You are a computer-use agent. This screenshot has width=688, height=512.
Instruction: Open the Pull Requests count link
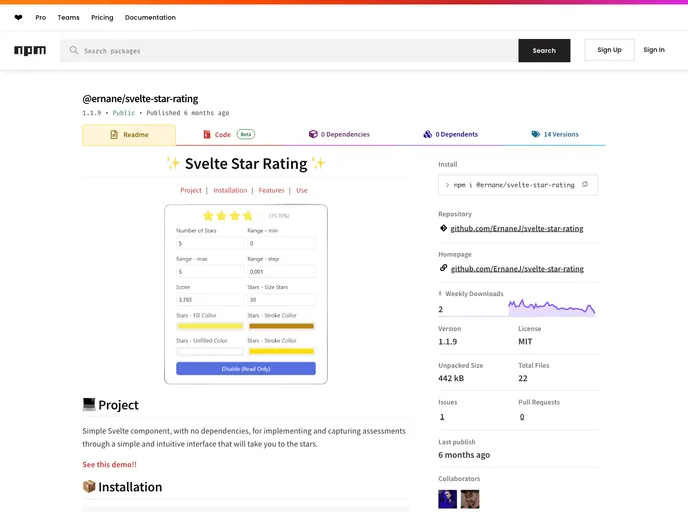[x=522, y=417]
